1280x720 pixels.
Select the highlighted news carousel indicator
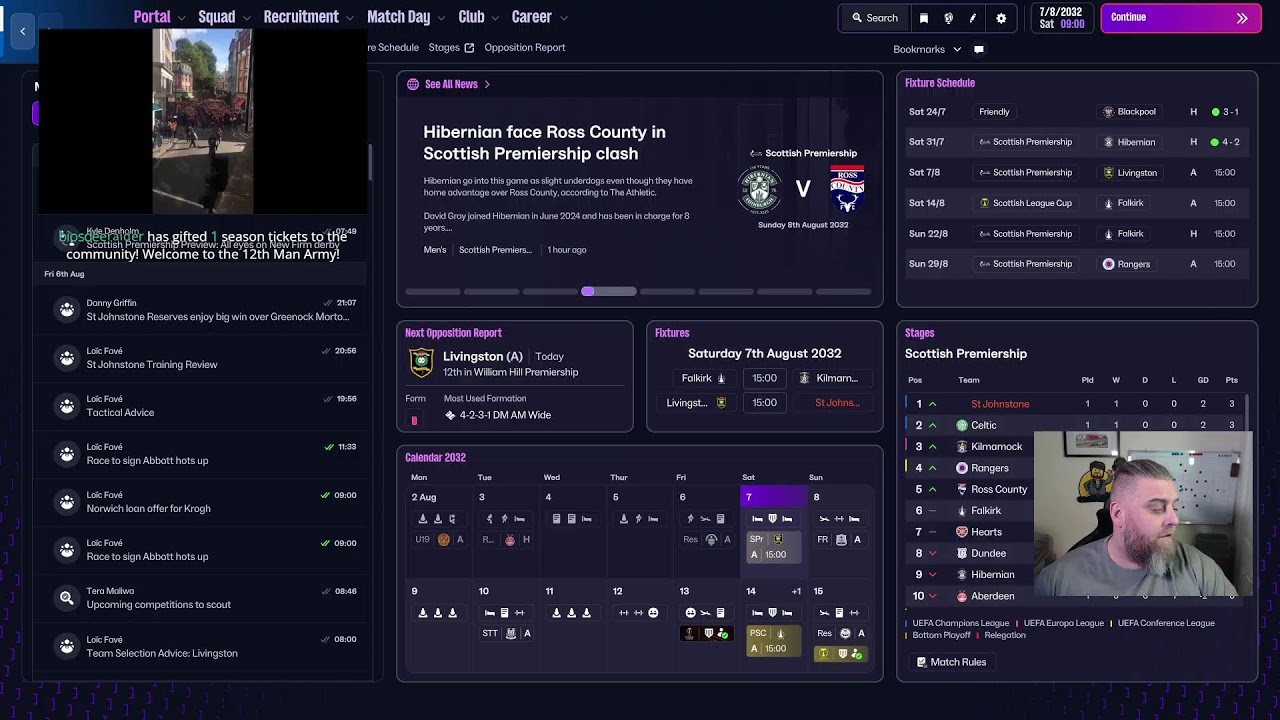click(609, 292)
